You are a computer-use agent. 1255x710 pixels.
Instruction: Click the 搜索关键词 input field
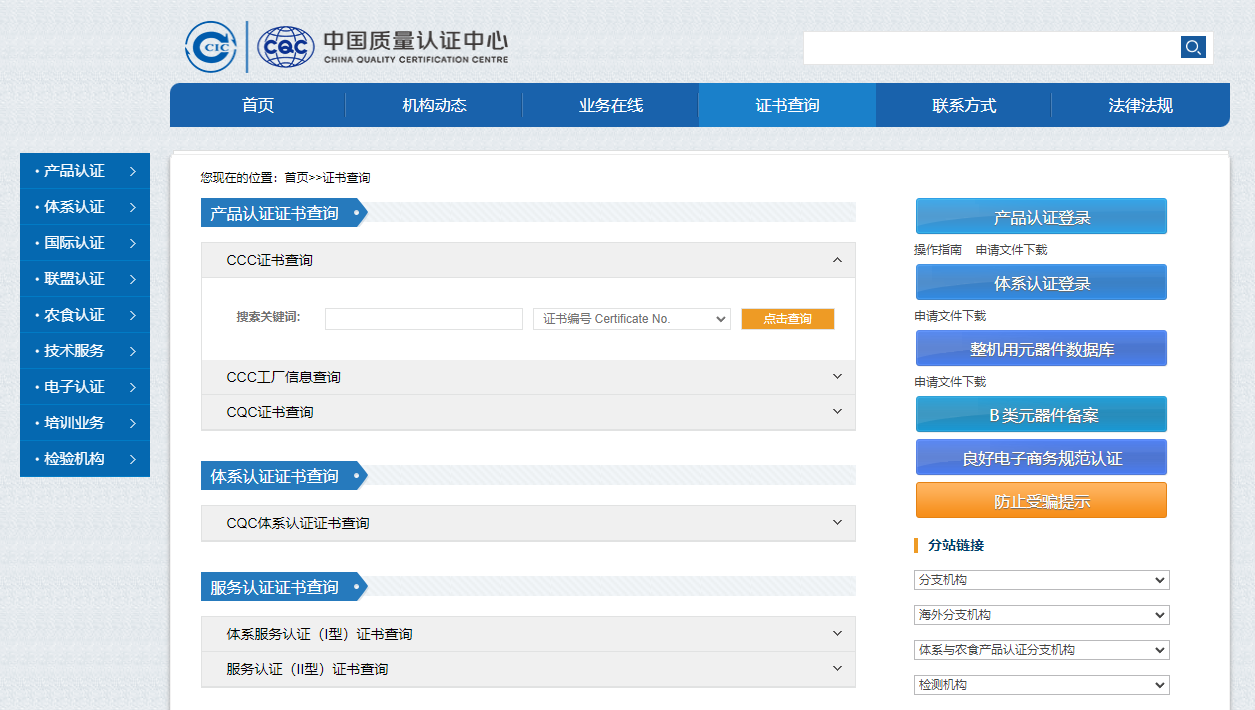(424, 319)
